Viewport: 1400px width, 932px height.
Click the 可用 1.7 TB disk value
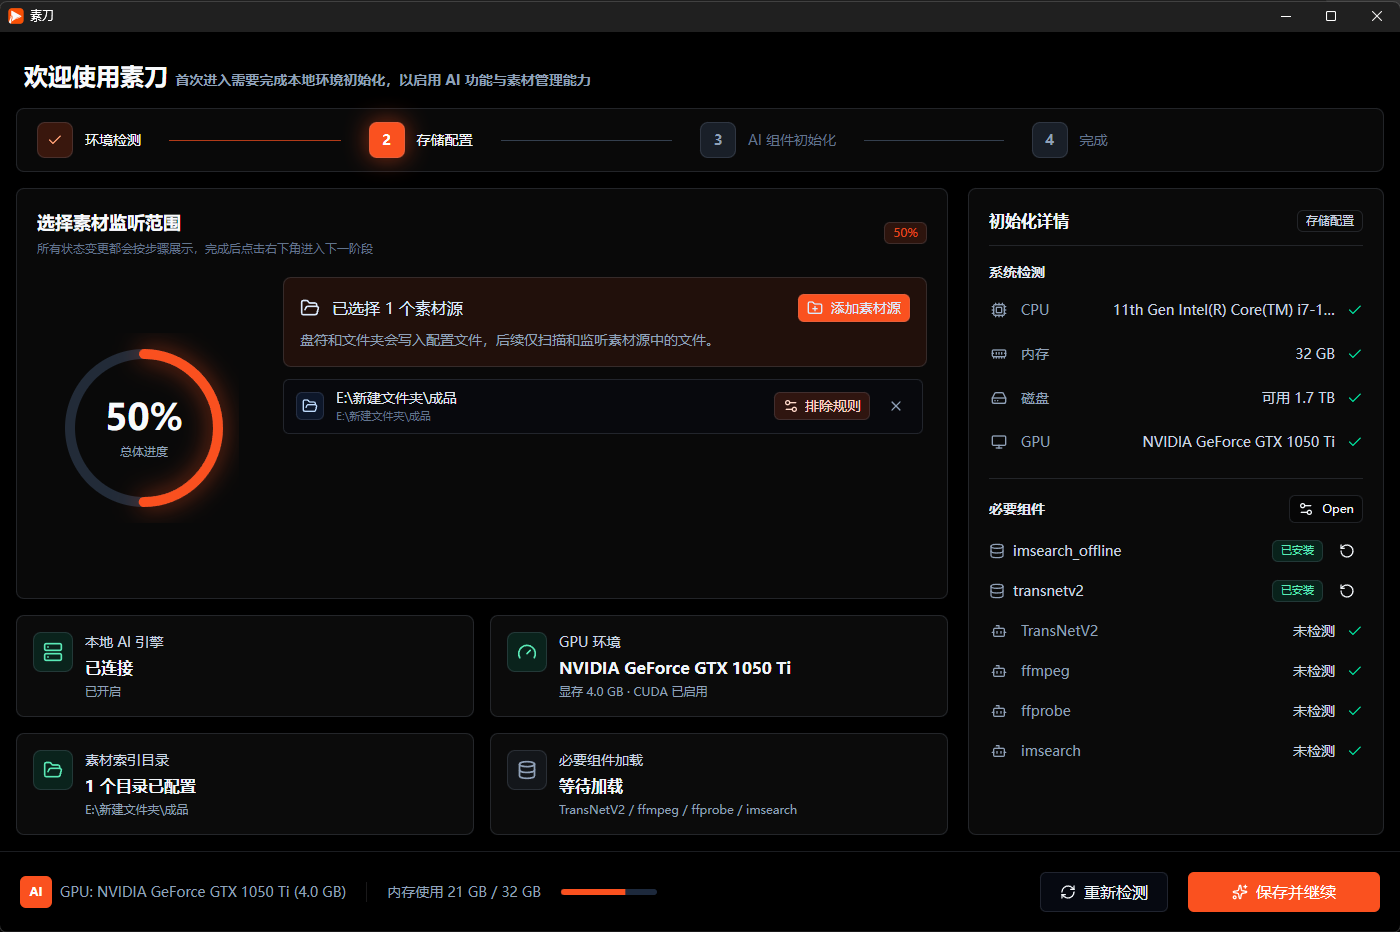pyautogui.click(x=1298, y=398)
